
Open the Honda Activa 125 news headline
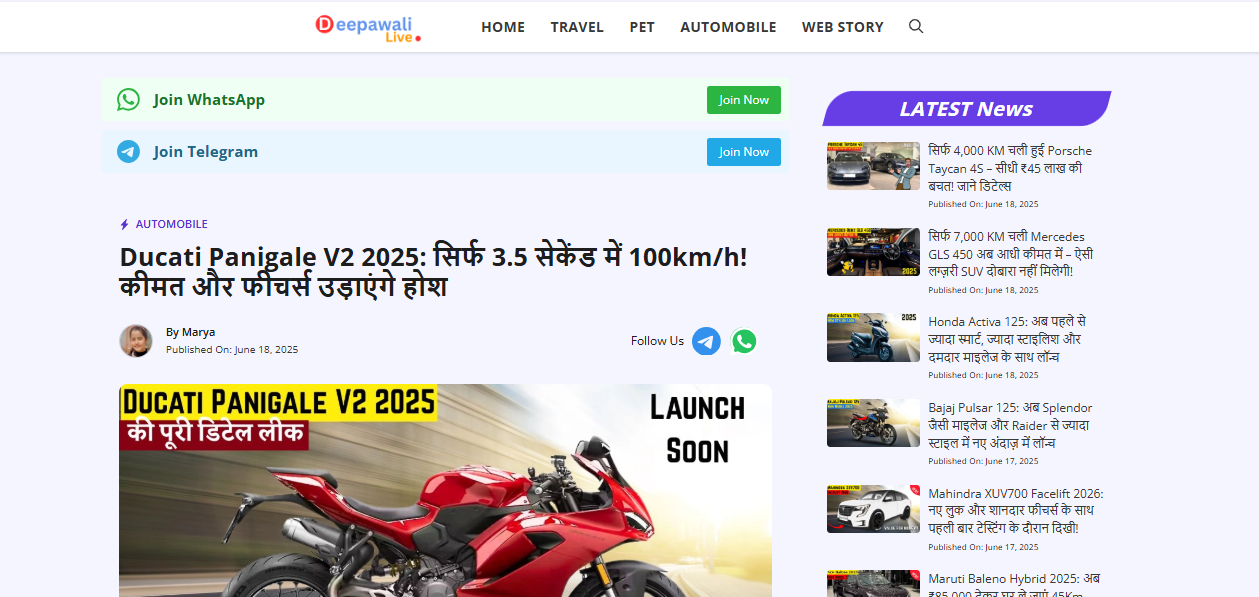(1007, 339)
